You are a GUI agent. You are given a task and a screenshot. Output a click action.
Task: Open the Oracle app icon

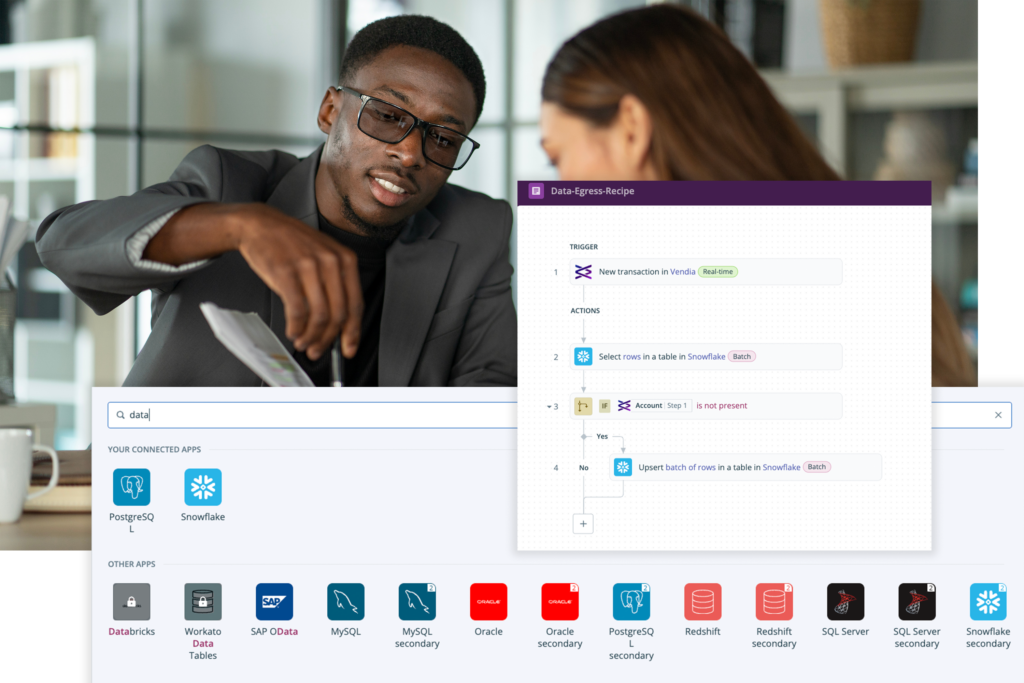pos(488,601)
